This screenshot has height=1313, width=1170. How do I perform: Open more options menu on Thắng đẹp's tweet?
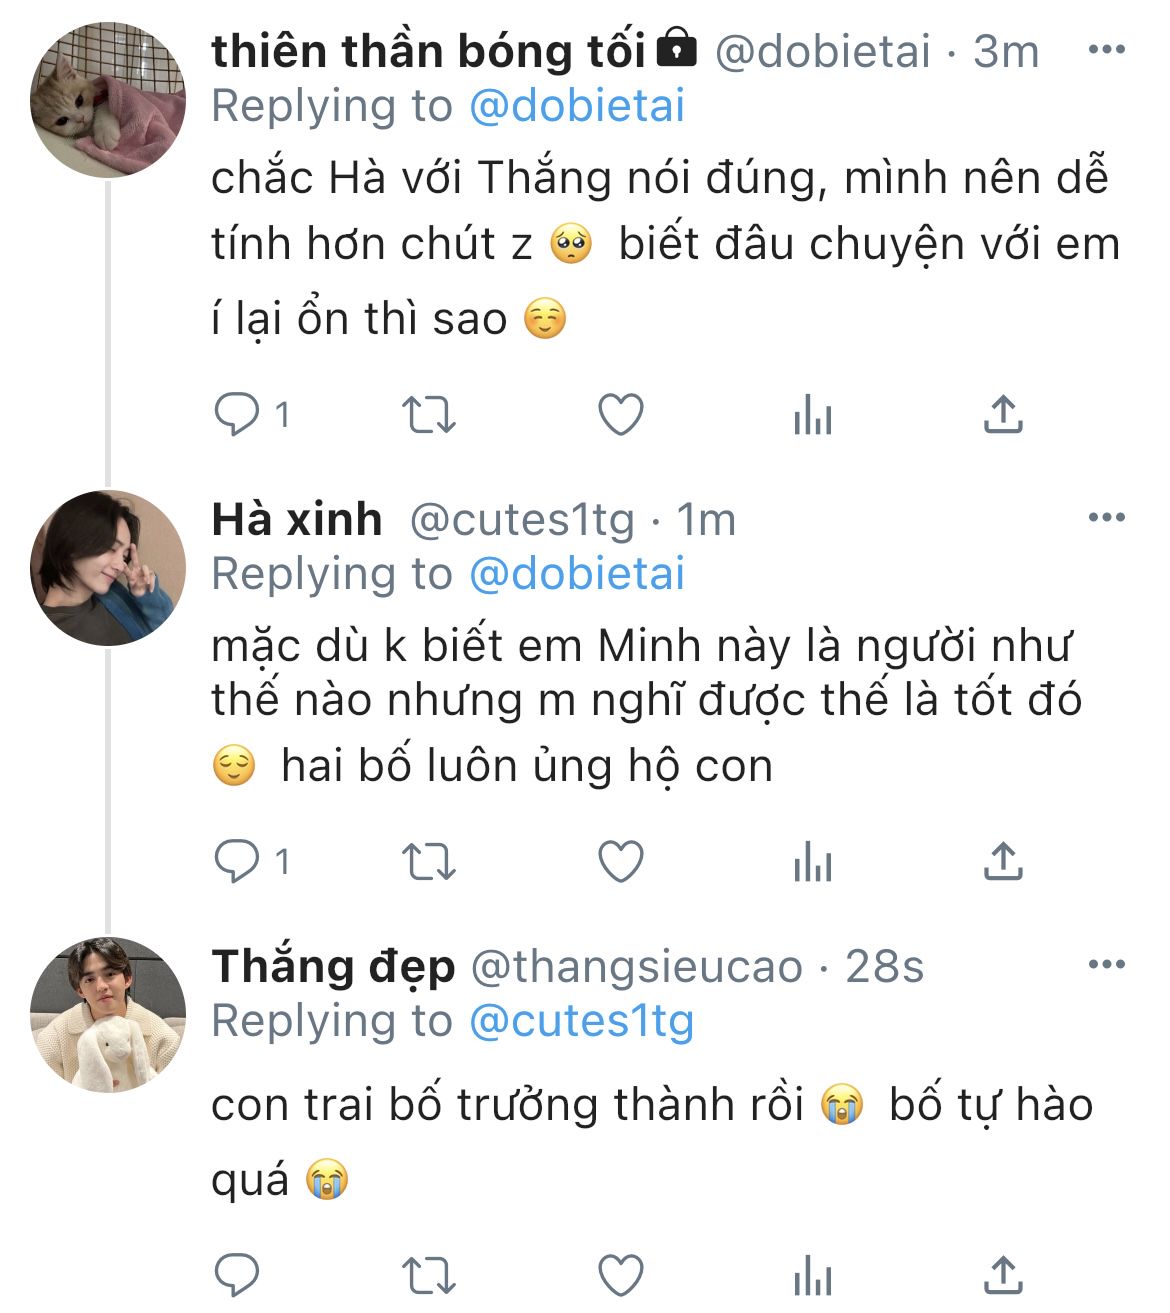(1106, 964)
